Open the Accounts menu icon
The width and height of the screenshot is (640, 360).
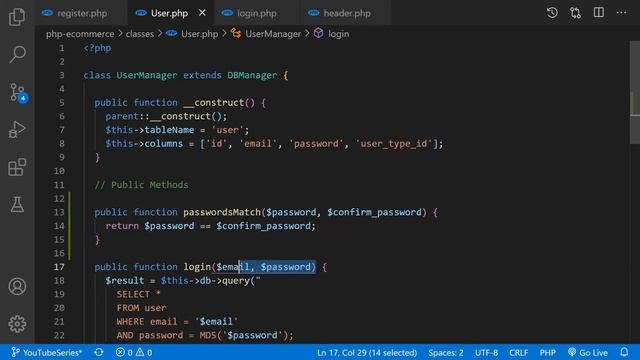coord(17,287)
